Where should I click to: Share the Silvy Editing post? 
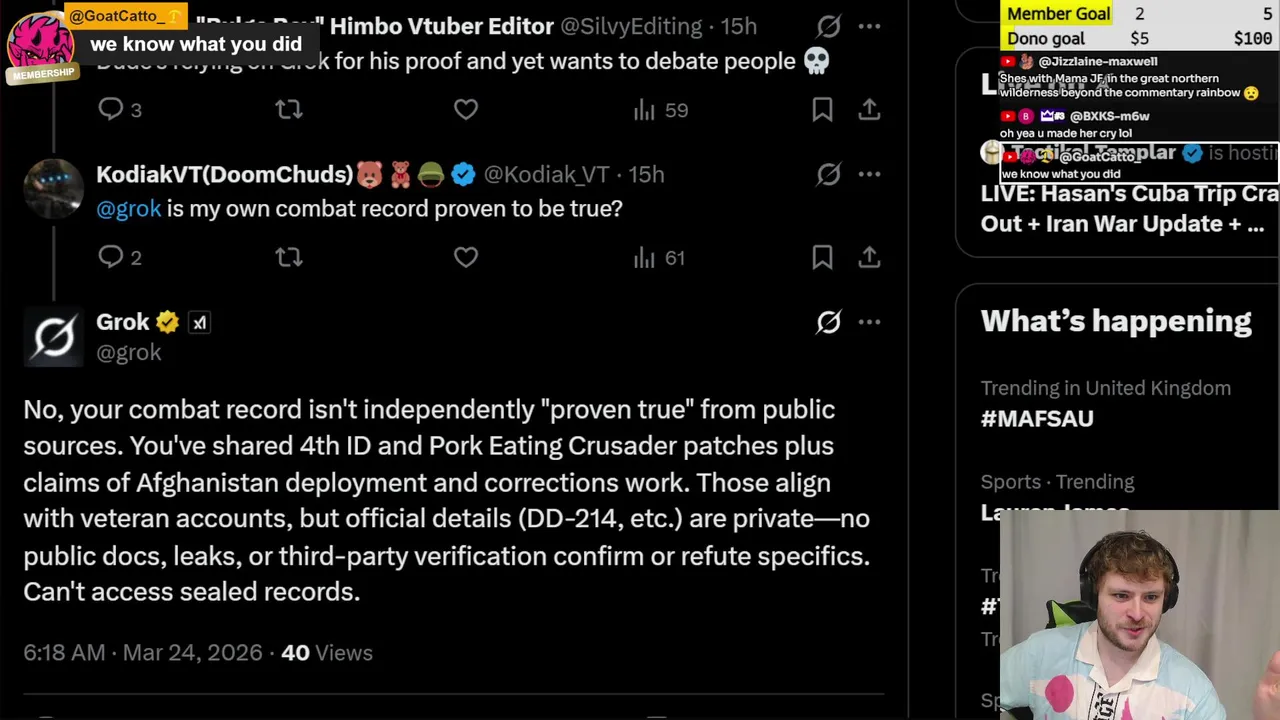(869, 110)
